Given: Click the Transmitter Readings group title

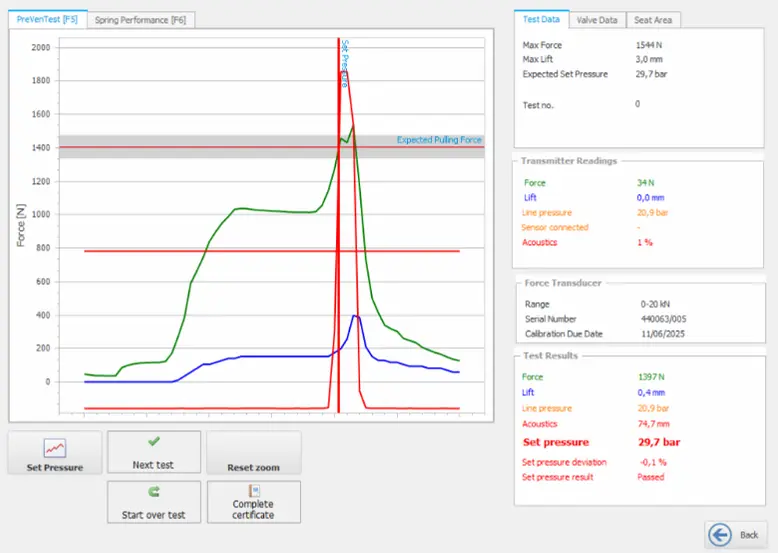Looking at the screenshot, I should tap(569, 161).
